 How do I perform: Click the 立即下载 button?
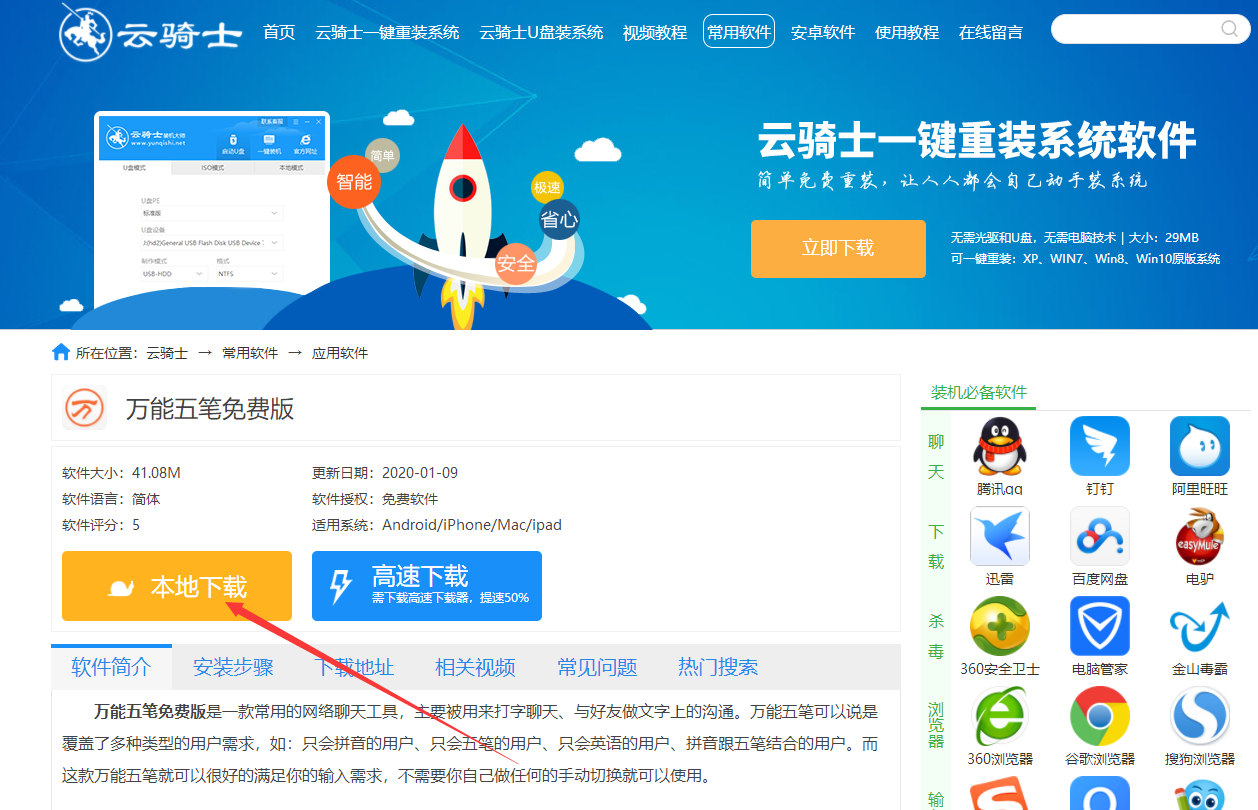point(838,248)
